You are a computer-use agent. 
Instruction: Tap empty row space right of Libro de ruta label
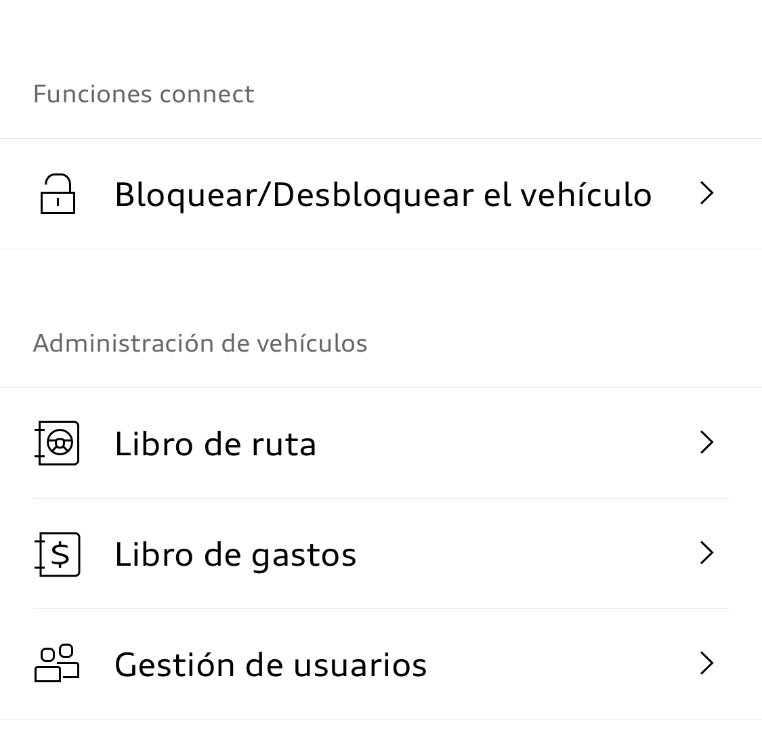pos(505,443)
